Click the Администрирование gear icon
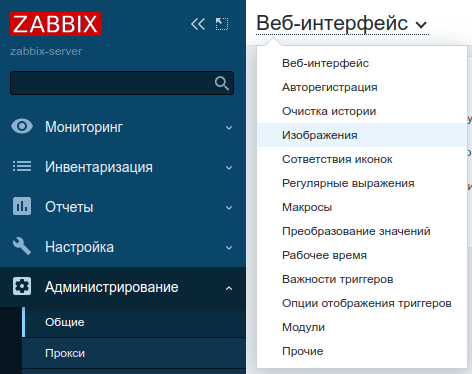Image resolution: width=472 pixels, height=374 pixels. [22, 286]
